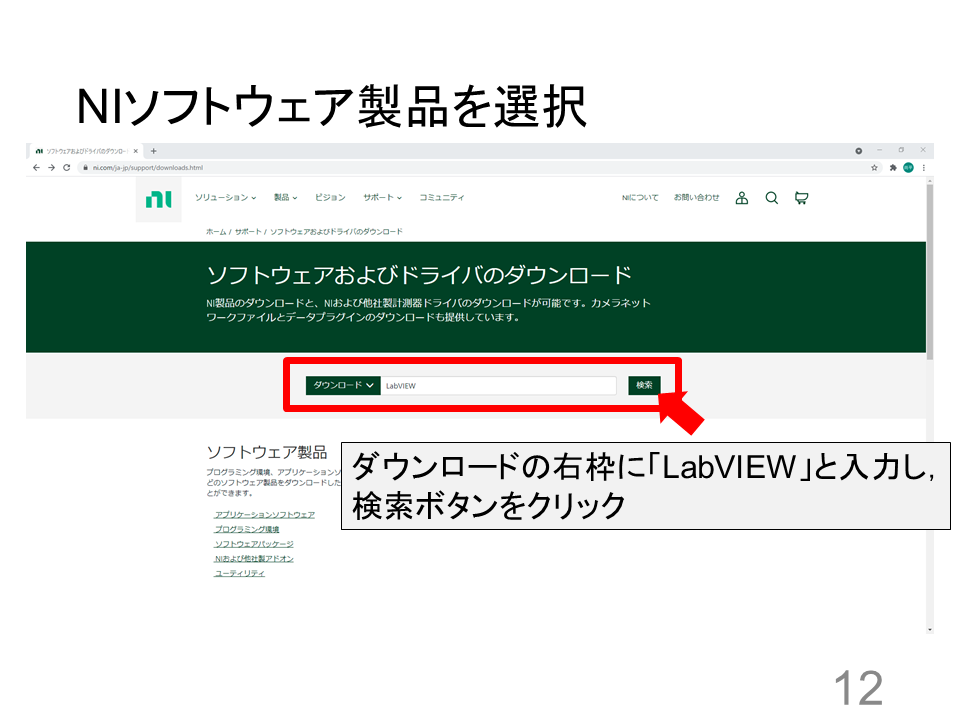
Task: Click the scrollbar down arrow
Action: tap(930, 629)
